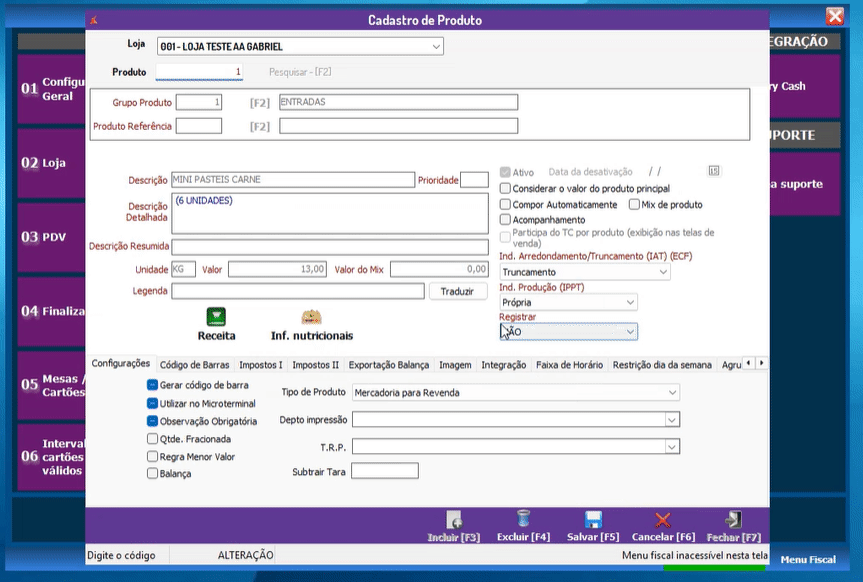Go to Exportação Balança tab
The height and width of the screenshot is (582, 863).
[389, 365]
